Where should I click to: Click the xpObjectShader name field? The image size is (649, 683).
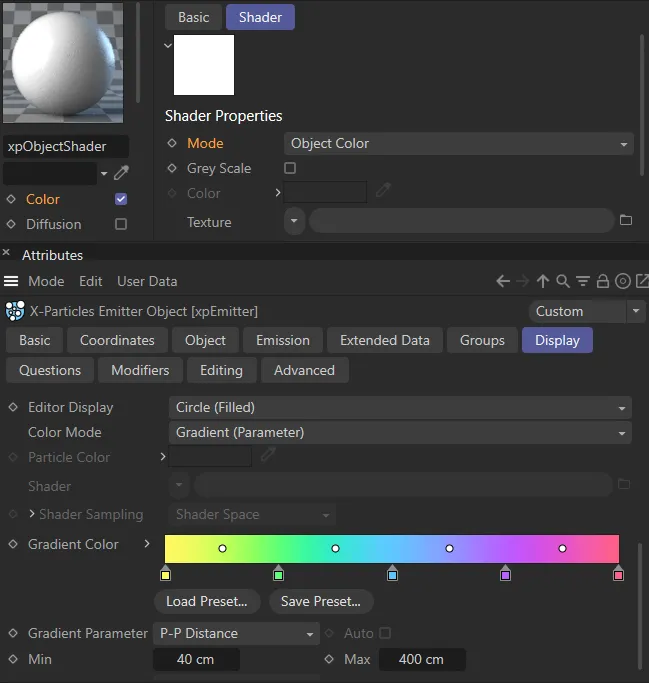click(66, 146)
